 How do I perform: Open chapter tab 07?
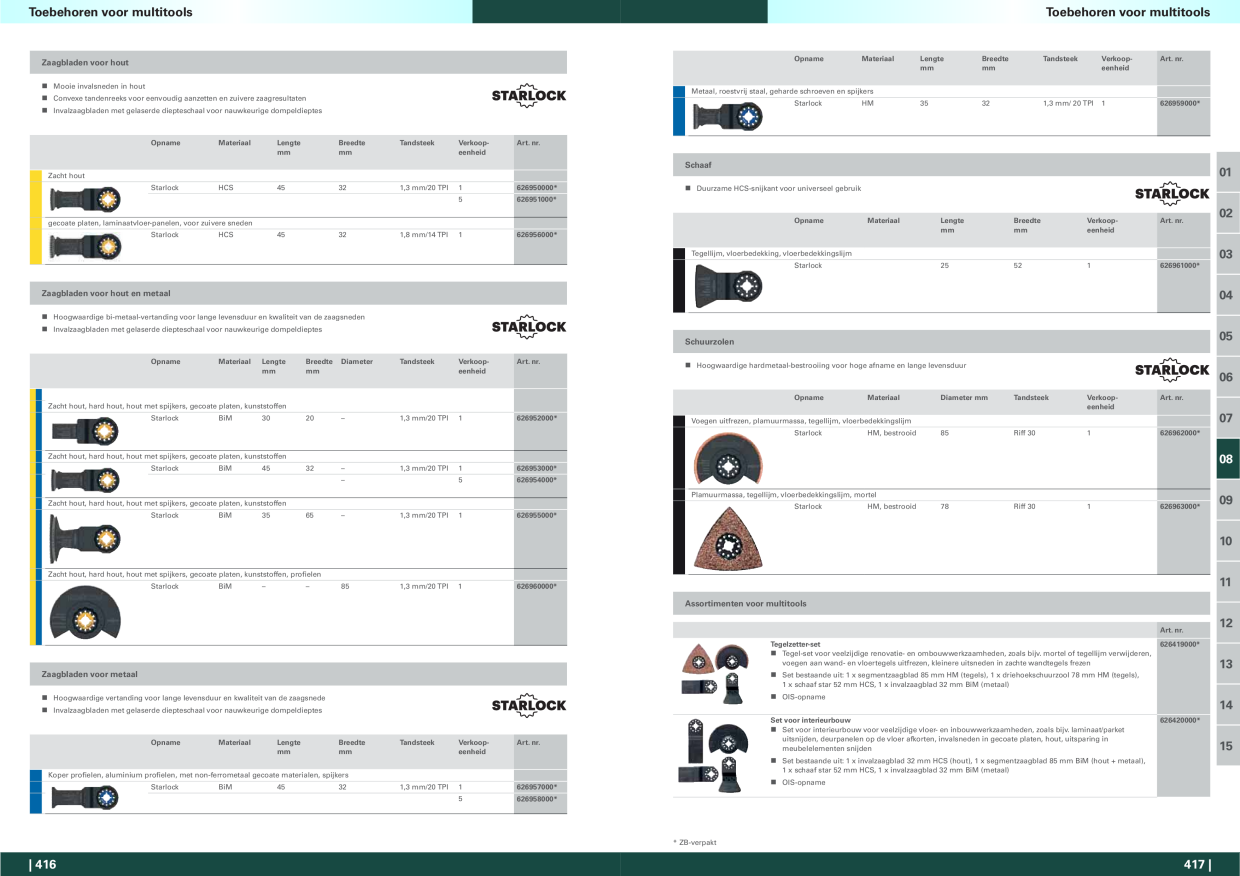point(1226,418)
